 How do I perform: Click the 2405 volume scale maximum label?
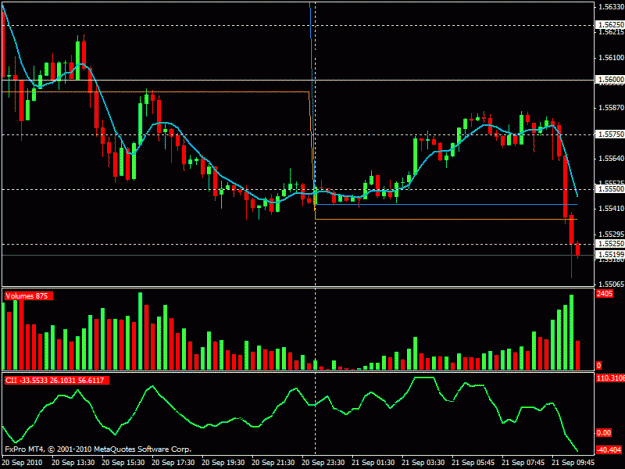[x=604, y=294]
